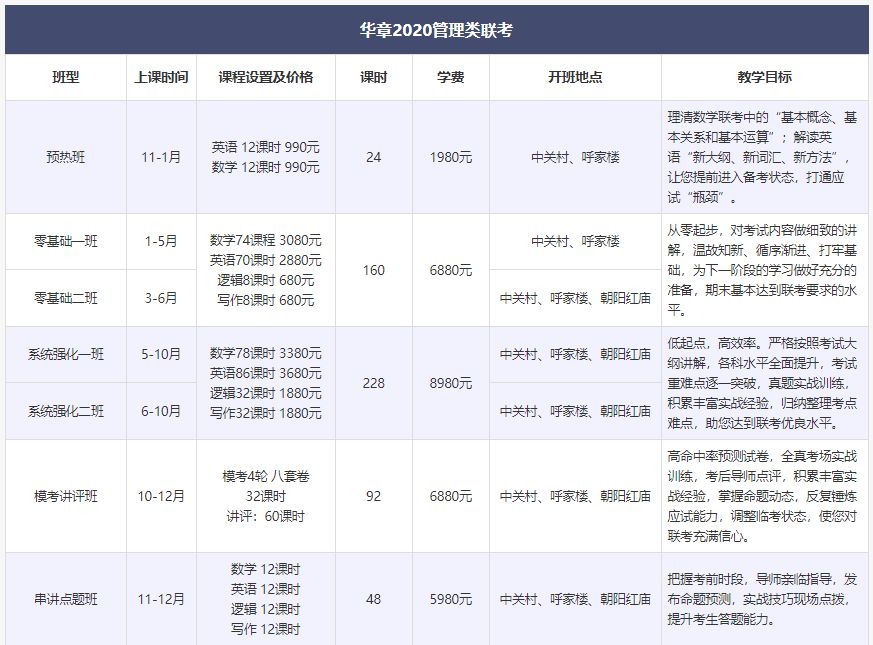
Task: Click 串讲点题班 location cell
Action: [x=575, y=599]
